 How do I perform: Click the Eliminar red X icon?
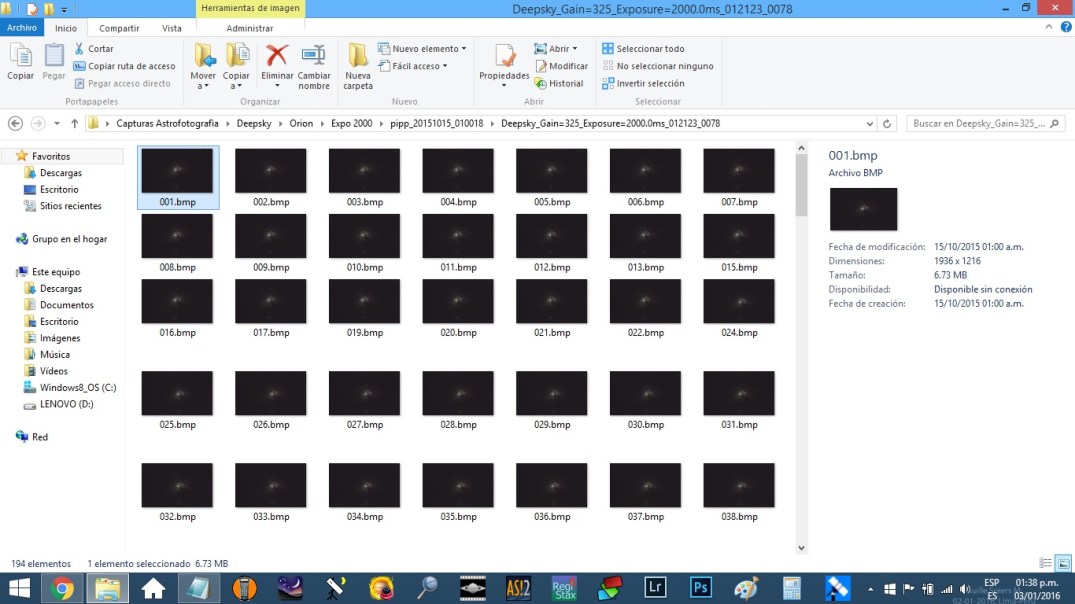[x=277, y=56]
